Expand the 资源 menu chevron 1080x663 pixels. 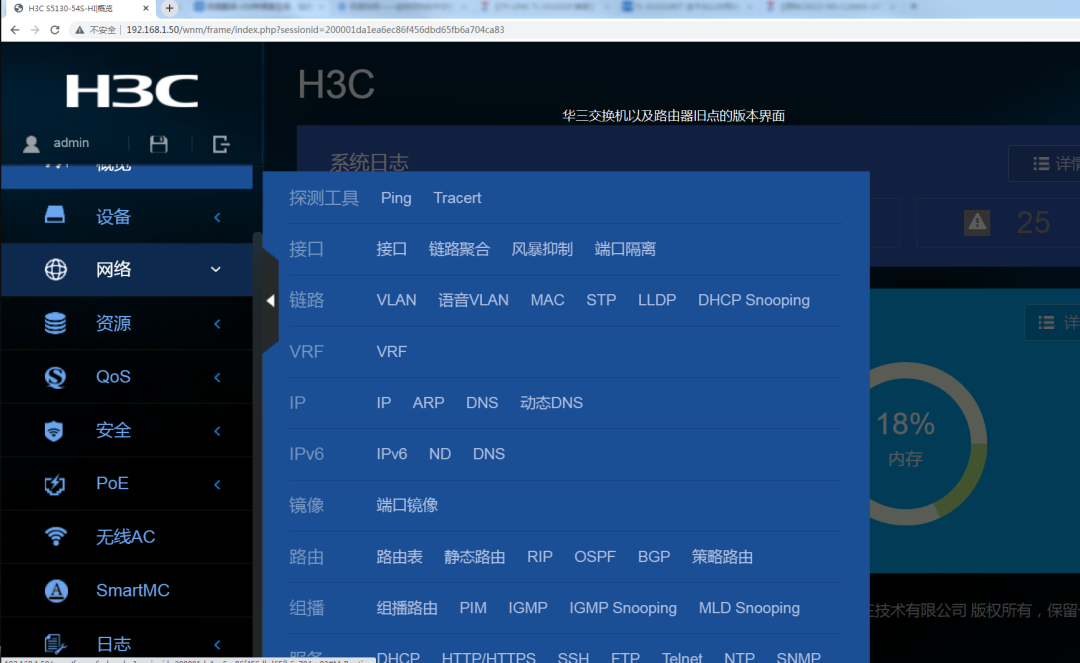[217, 323]
